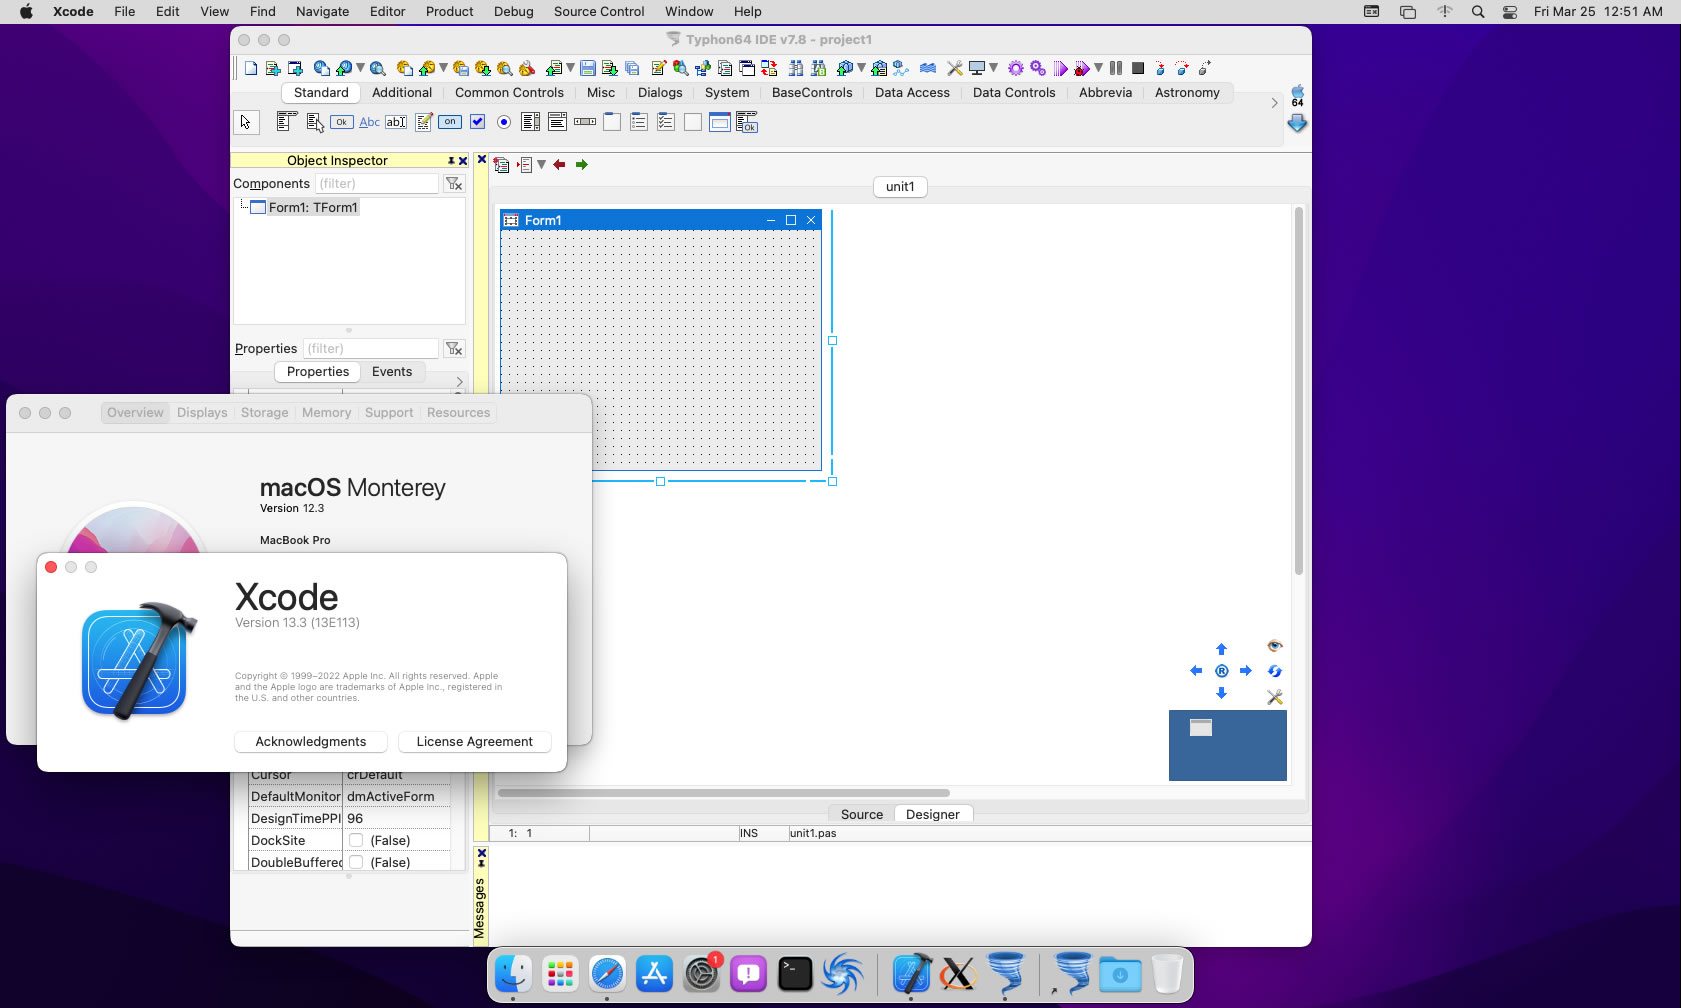This screenshot has height=1008, width=1681.
Task: Click the Properties filter input field
Action: pyautogui.click(x=371, y=349)
